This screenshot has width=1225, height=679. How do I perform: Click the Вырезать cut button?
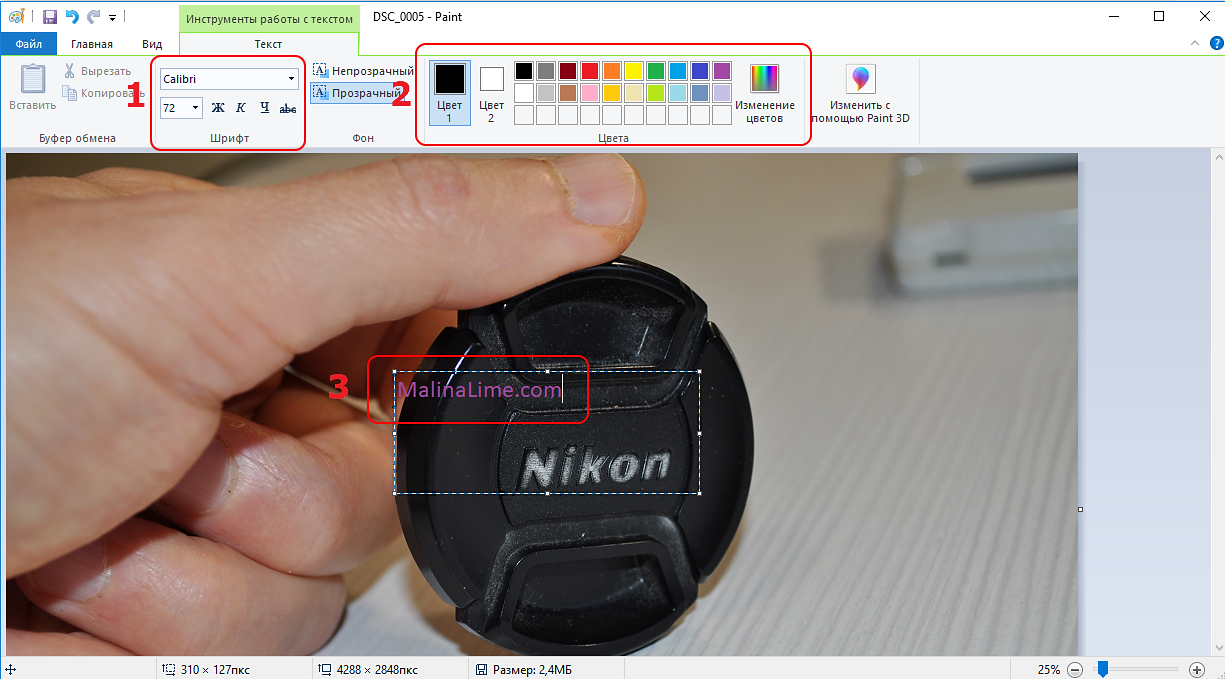97,71
